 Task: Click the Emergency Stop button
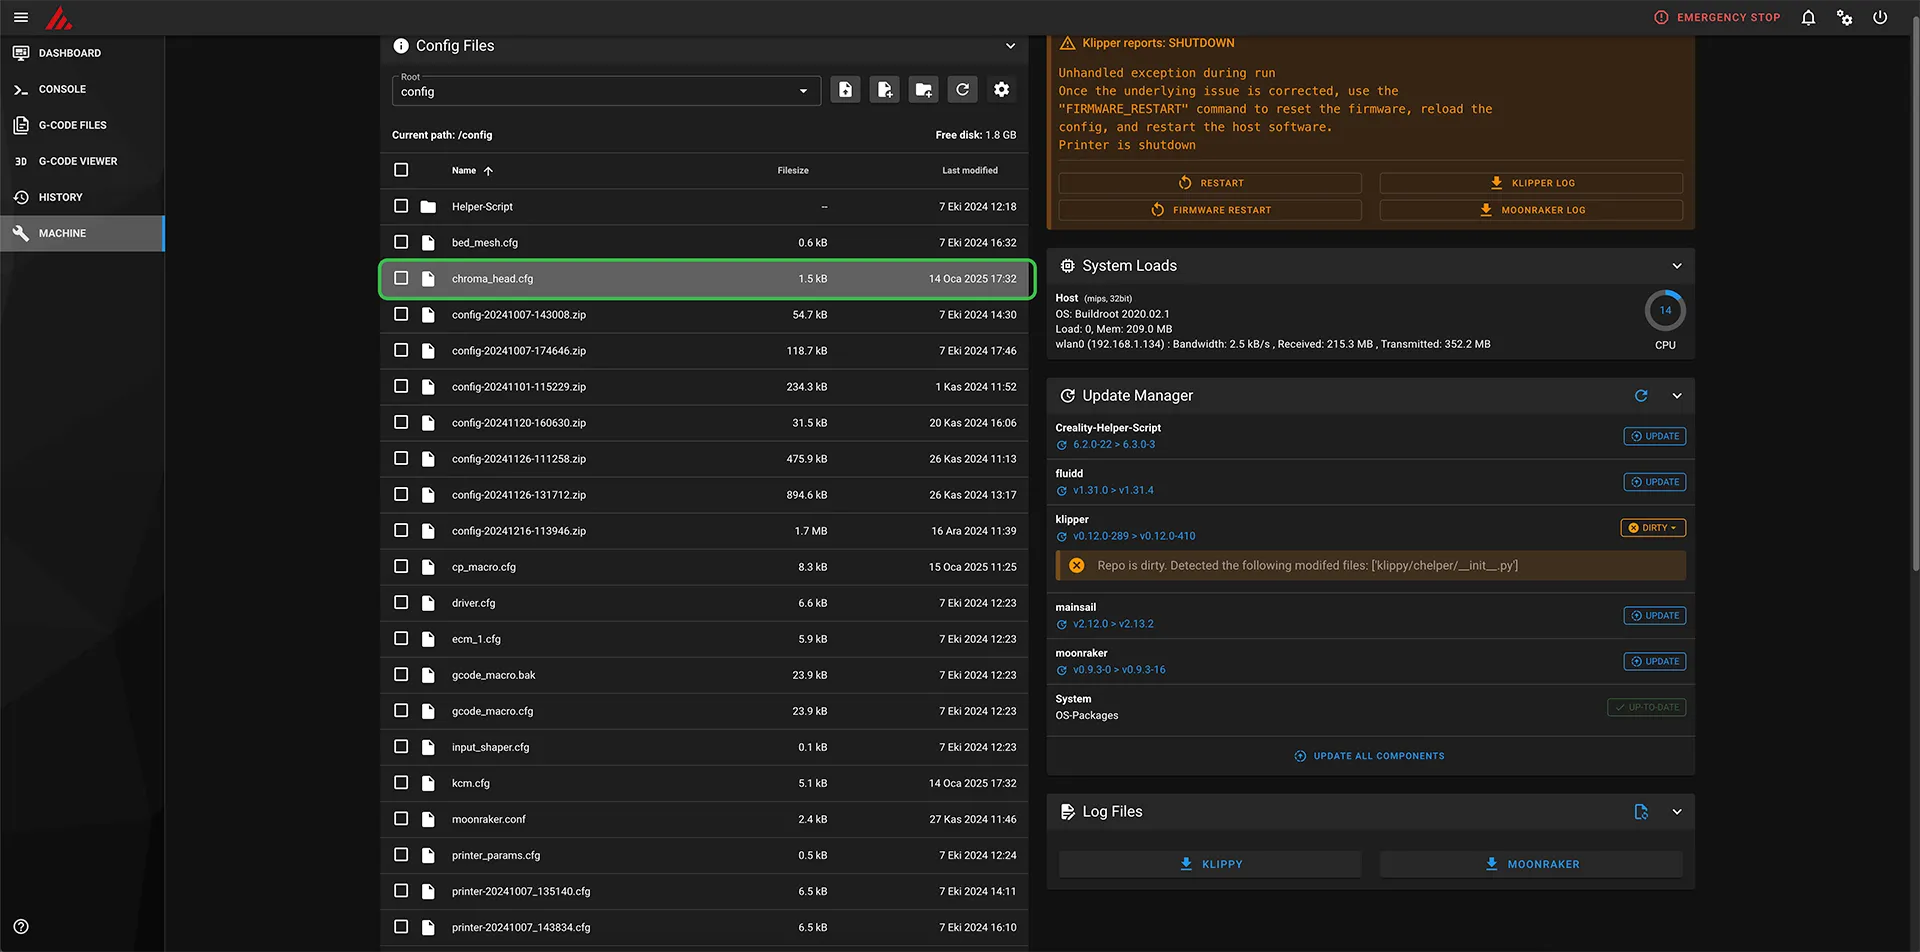[x=1717, y=17]
